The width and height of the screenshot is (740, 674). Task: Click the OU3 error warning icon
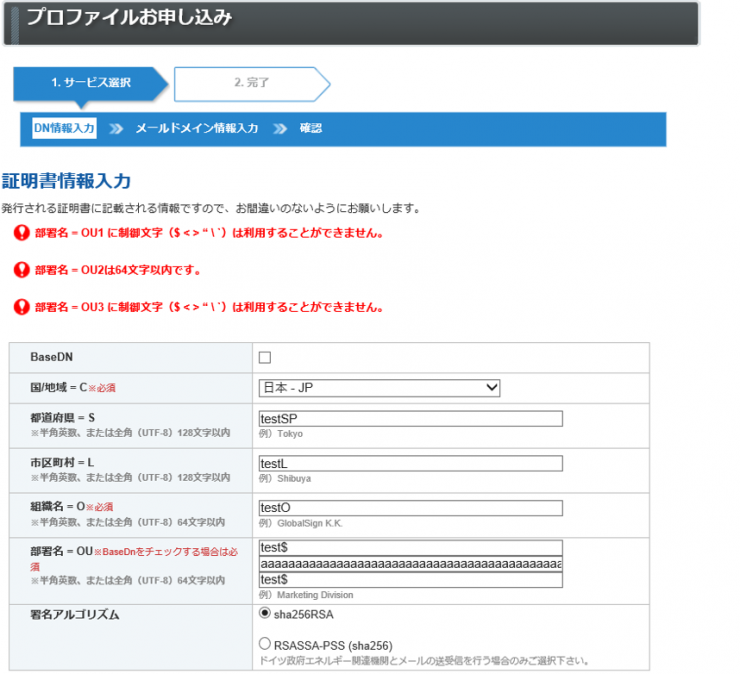(x=22, y=307)
